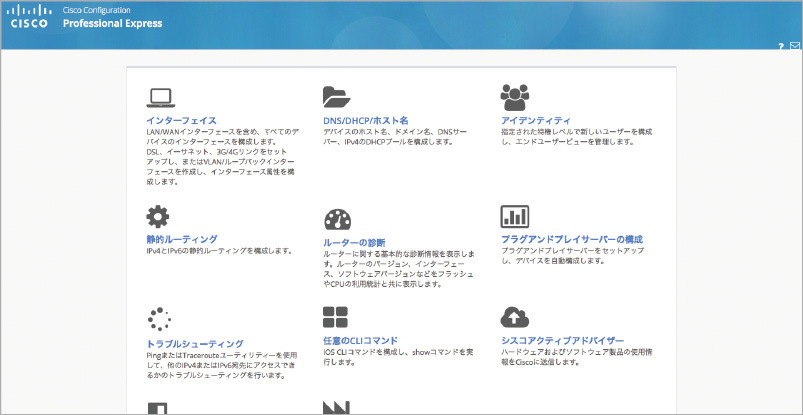This screenshot has height=415, width=803.
Task: Click the four-square grid icon for 任意のCLIコマンド
Action: coord(335,317)
